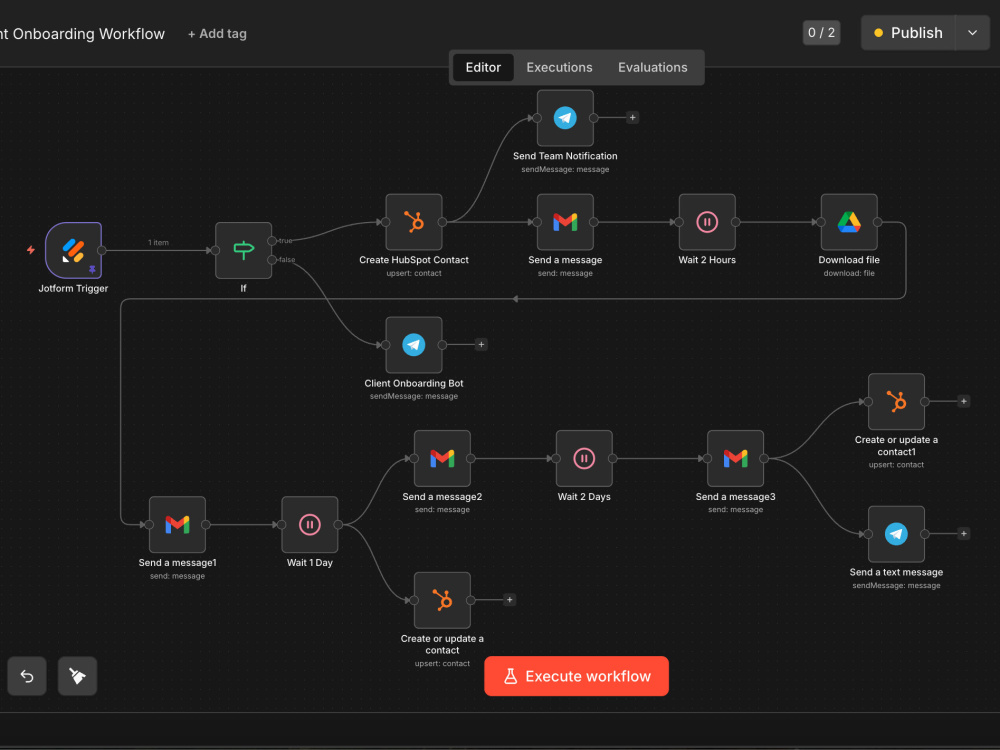The width and height of the screenshot is (1000, 750).
Task: Select the Wait 2 Hours node
Action: click(x=707, y=222)
